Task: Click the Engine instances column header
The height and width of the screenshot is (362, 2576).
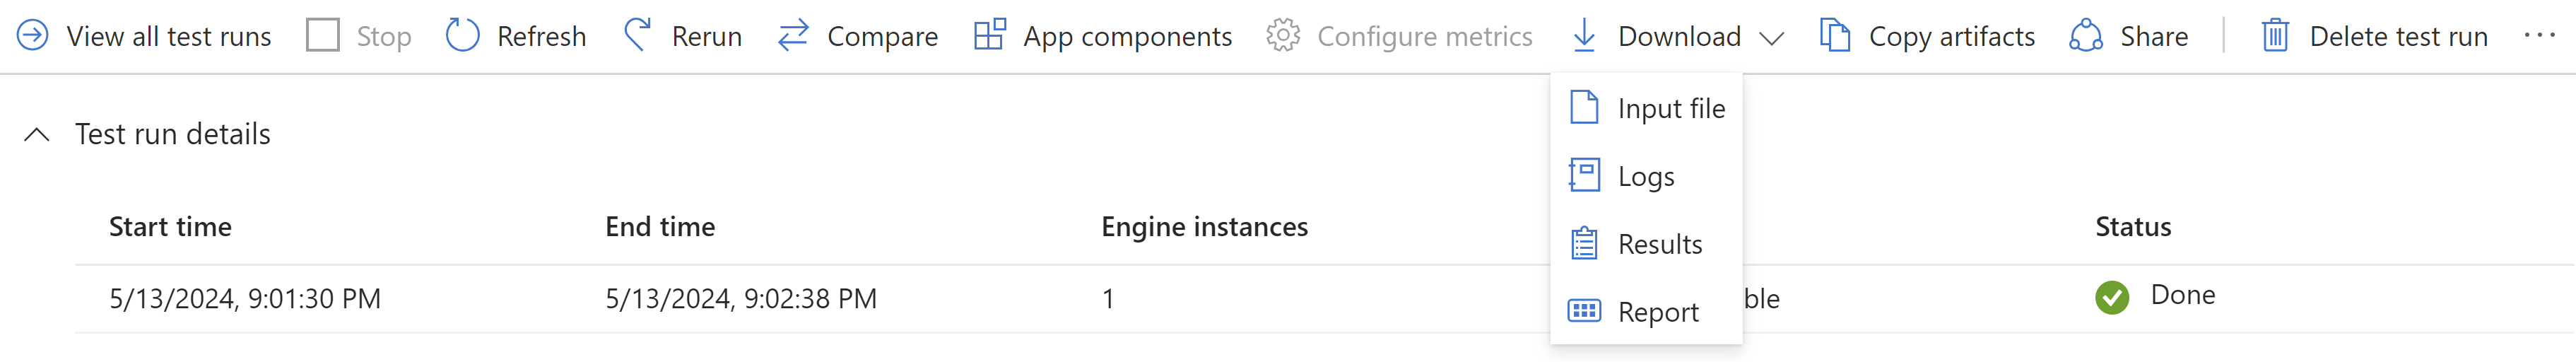Action: click(x=1204, y=227)
